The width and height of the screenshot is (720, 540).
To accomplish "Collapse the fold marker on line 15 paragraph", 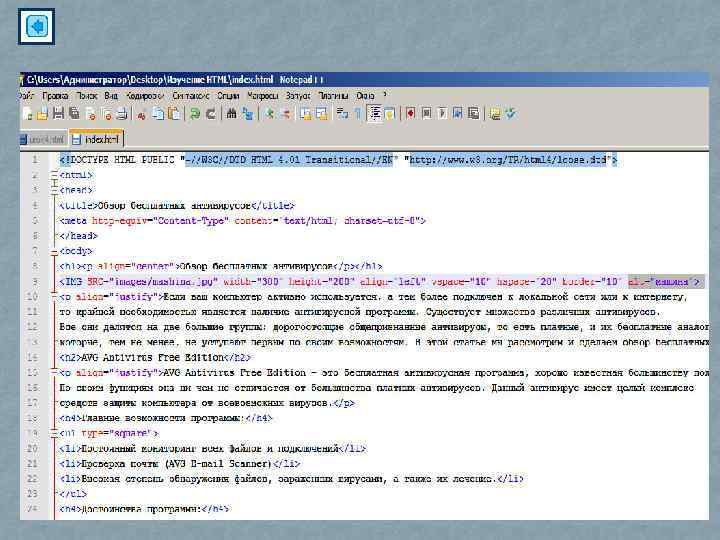I will [54, 372].
